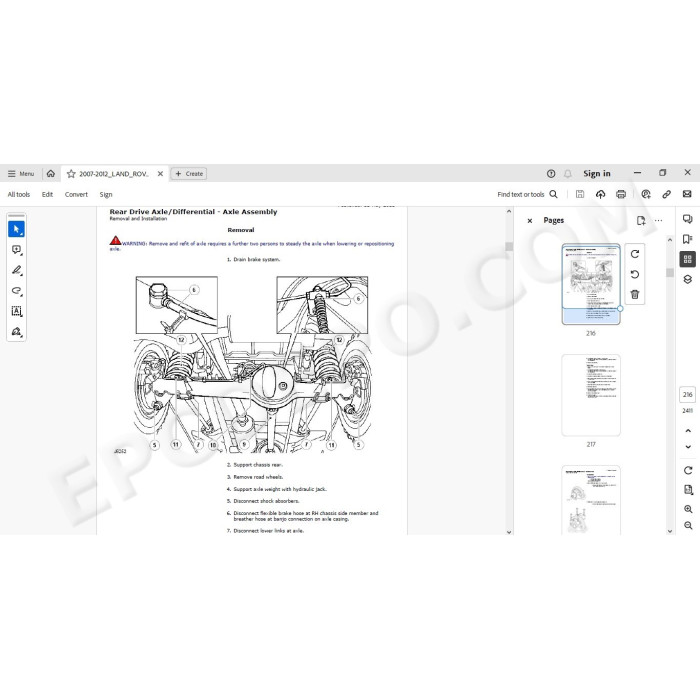Choose the Select arrow tool
Screen dimensions: 700x700
(17, 229)
